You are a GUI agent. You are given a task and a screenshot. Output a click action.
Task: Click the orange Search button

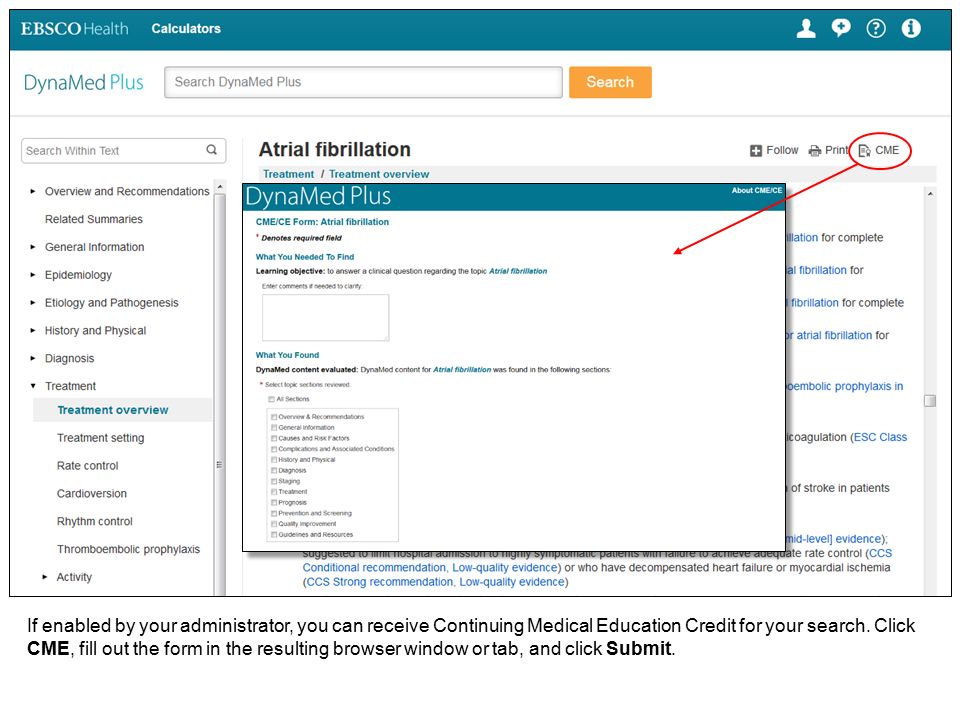tap(610, 82)
